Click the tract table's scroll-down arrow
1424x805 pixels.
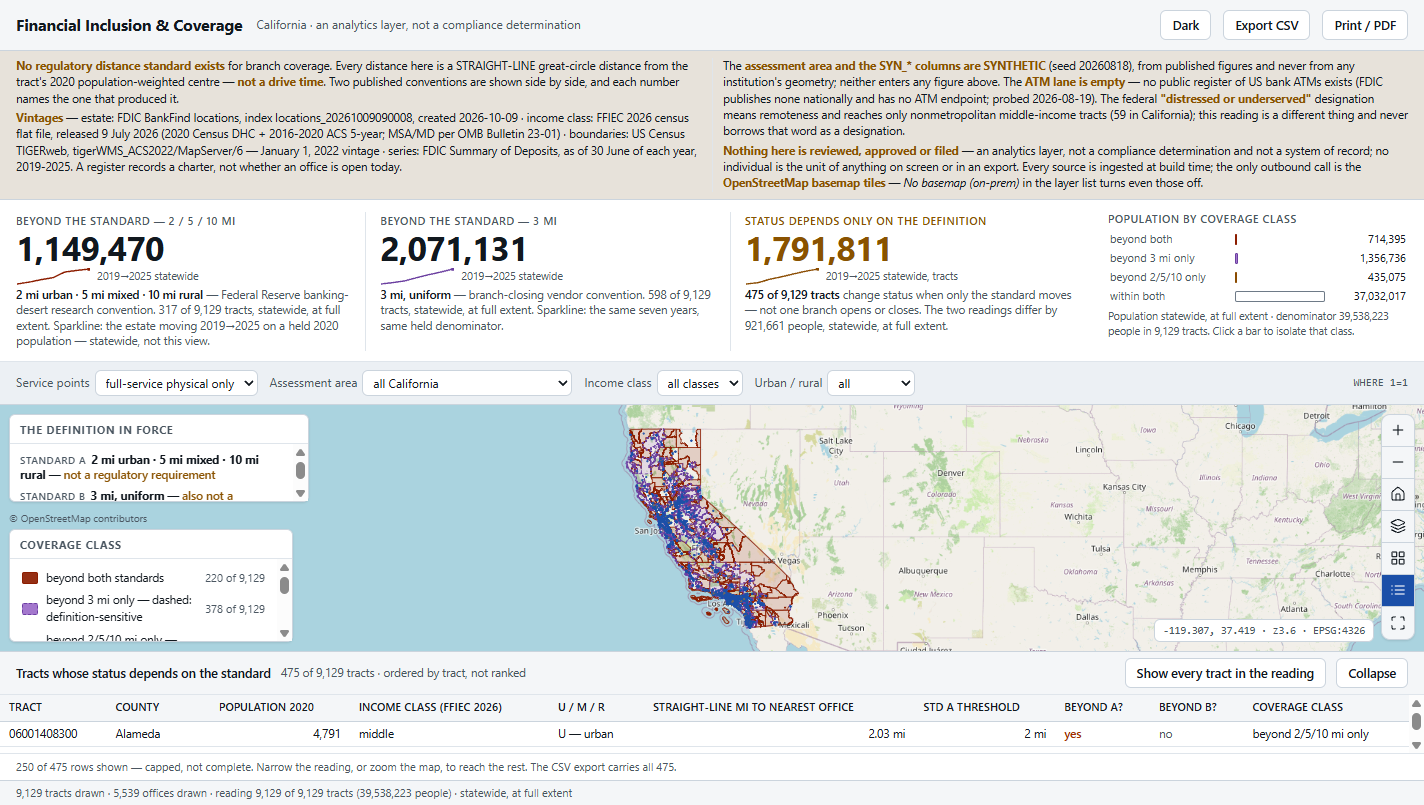click(x=1416, y=744)
